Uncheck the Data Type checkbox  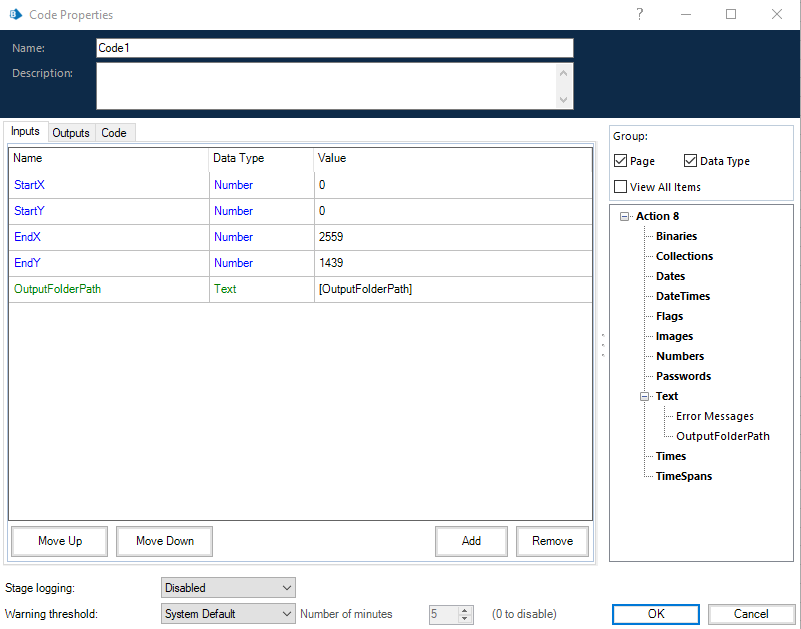[691, 161]
